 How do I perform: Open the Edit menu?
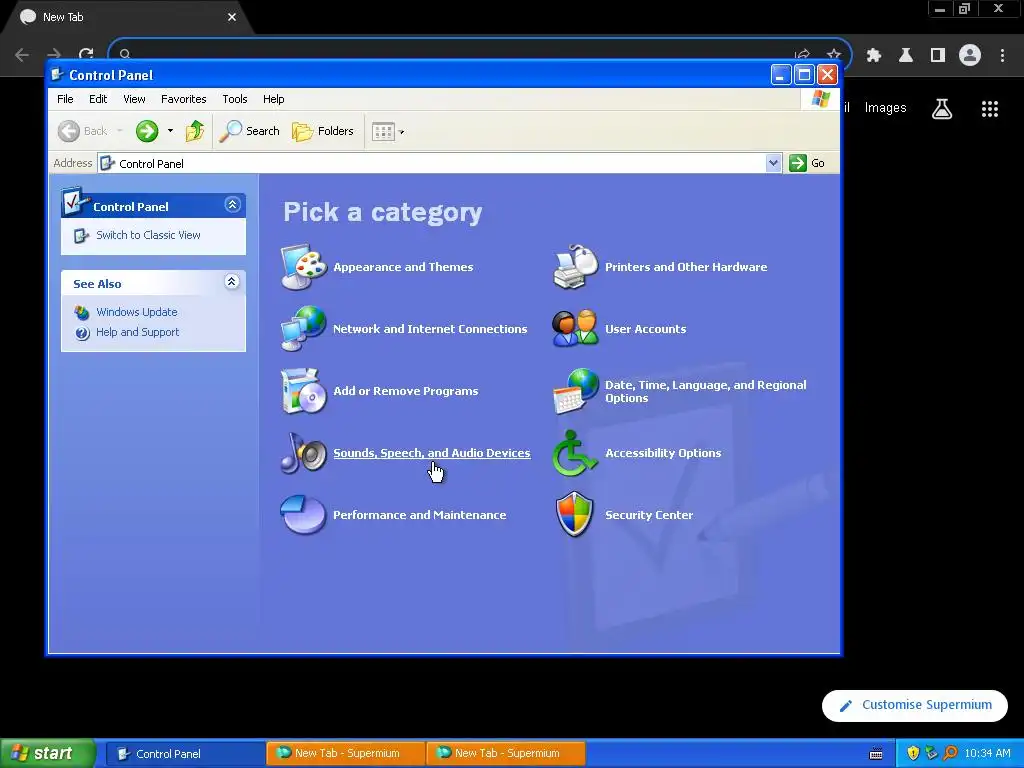pyautogui.click(x=98, y=99)
